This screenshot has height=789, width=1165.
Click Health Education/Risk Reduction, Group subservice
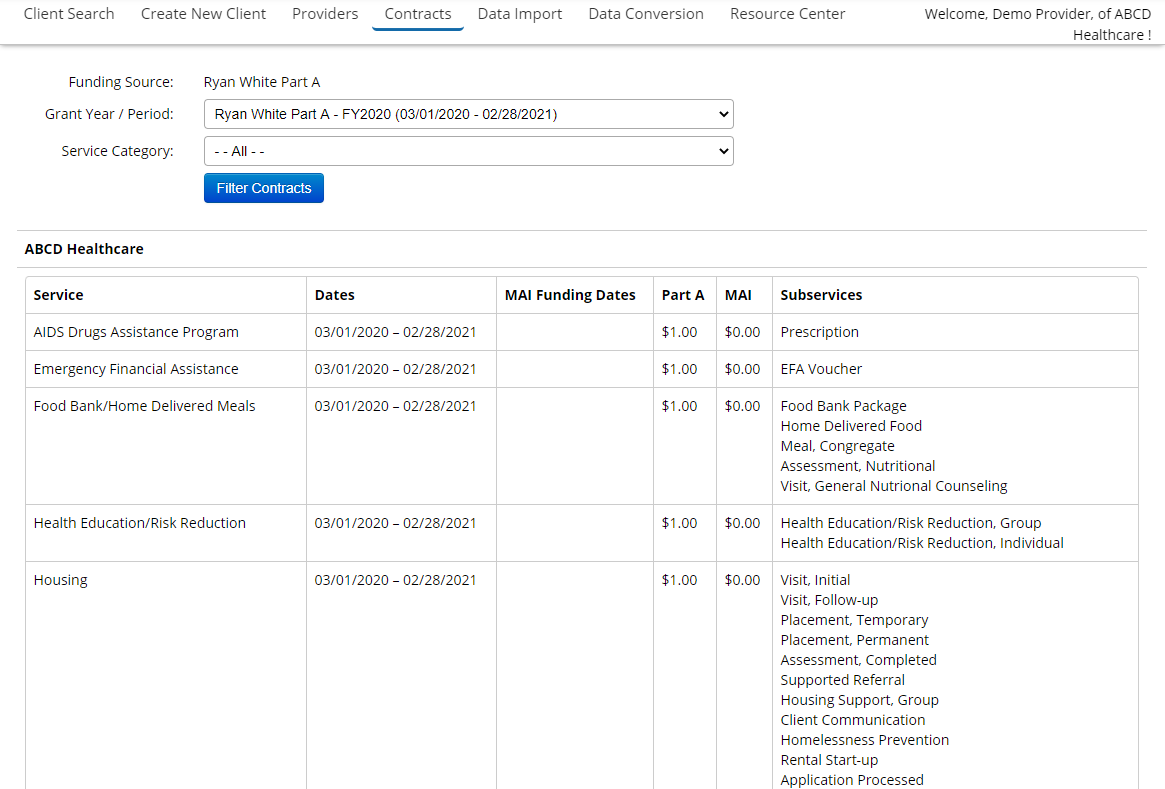pyautogui.click(x=911, y=523)
